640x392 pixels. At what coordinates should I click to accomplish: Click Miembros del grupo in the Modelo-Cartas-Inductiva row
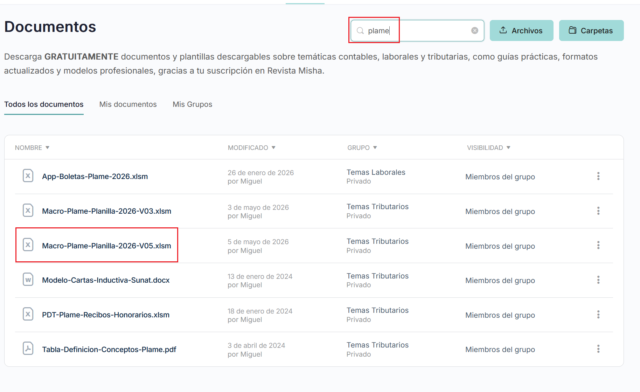click(x=500, y=281)
